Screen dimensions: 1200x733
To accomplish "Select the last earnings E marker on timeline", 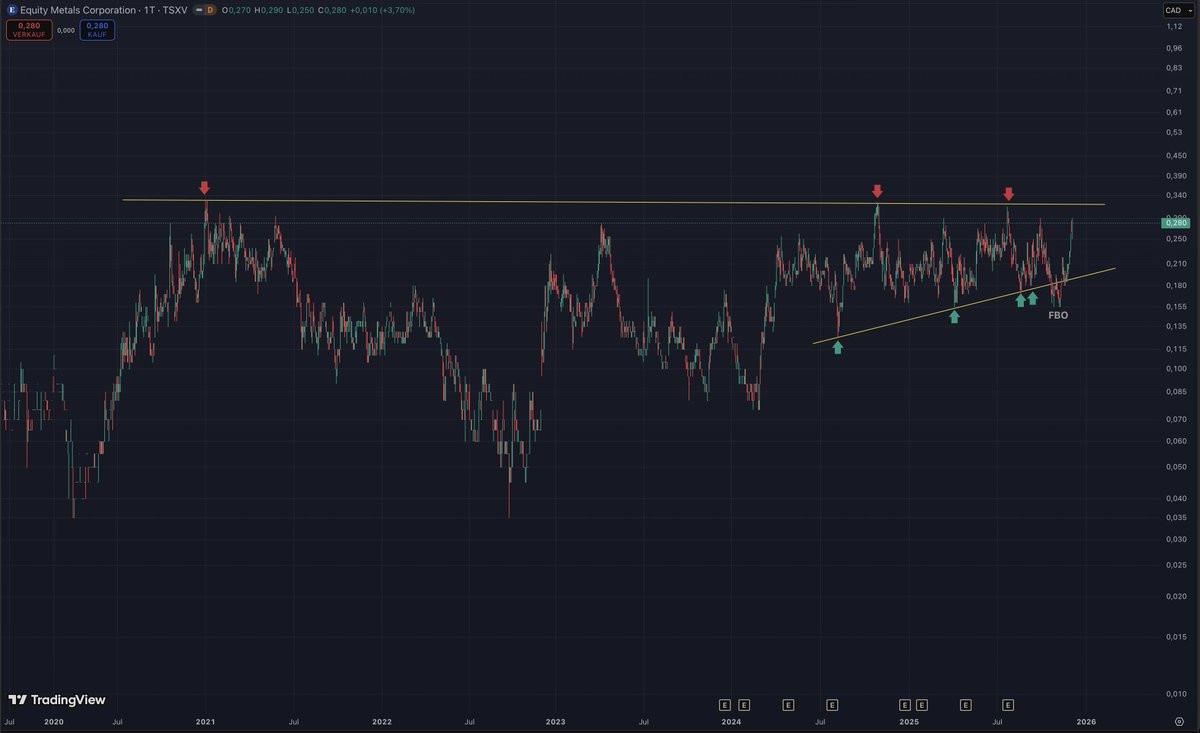I will [1008, 704].
